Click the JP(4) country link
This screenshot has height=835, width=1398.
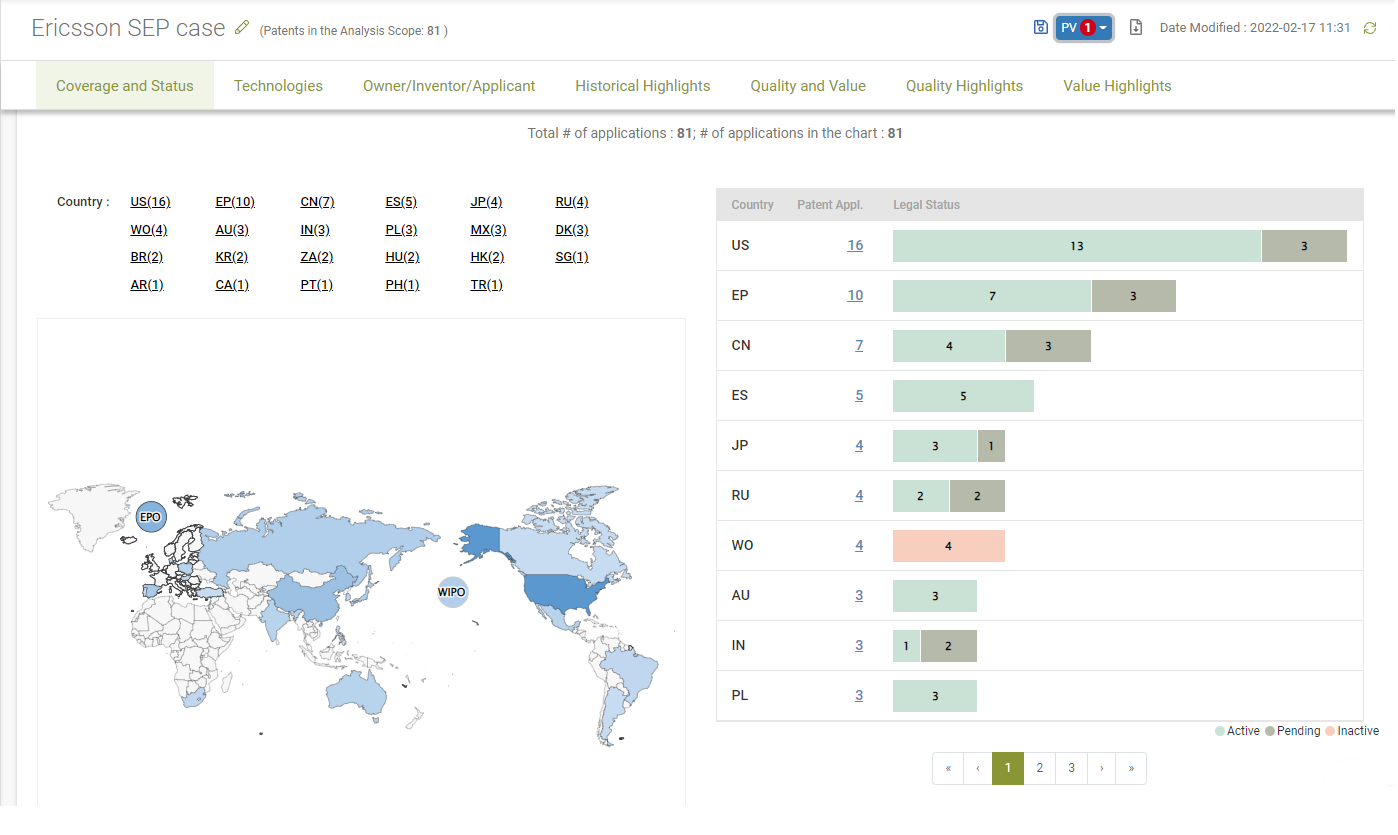point(486,202)
